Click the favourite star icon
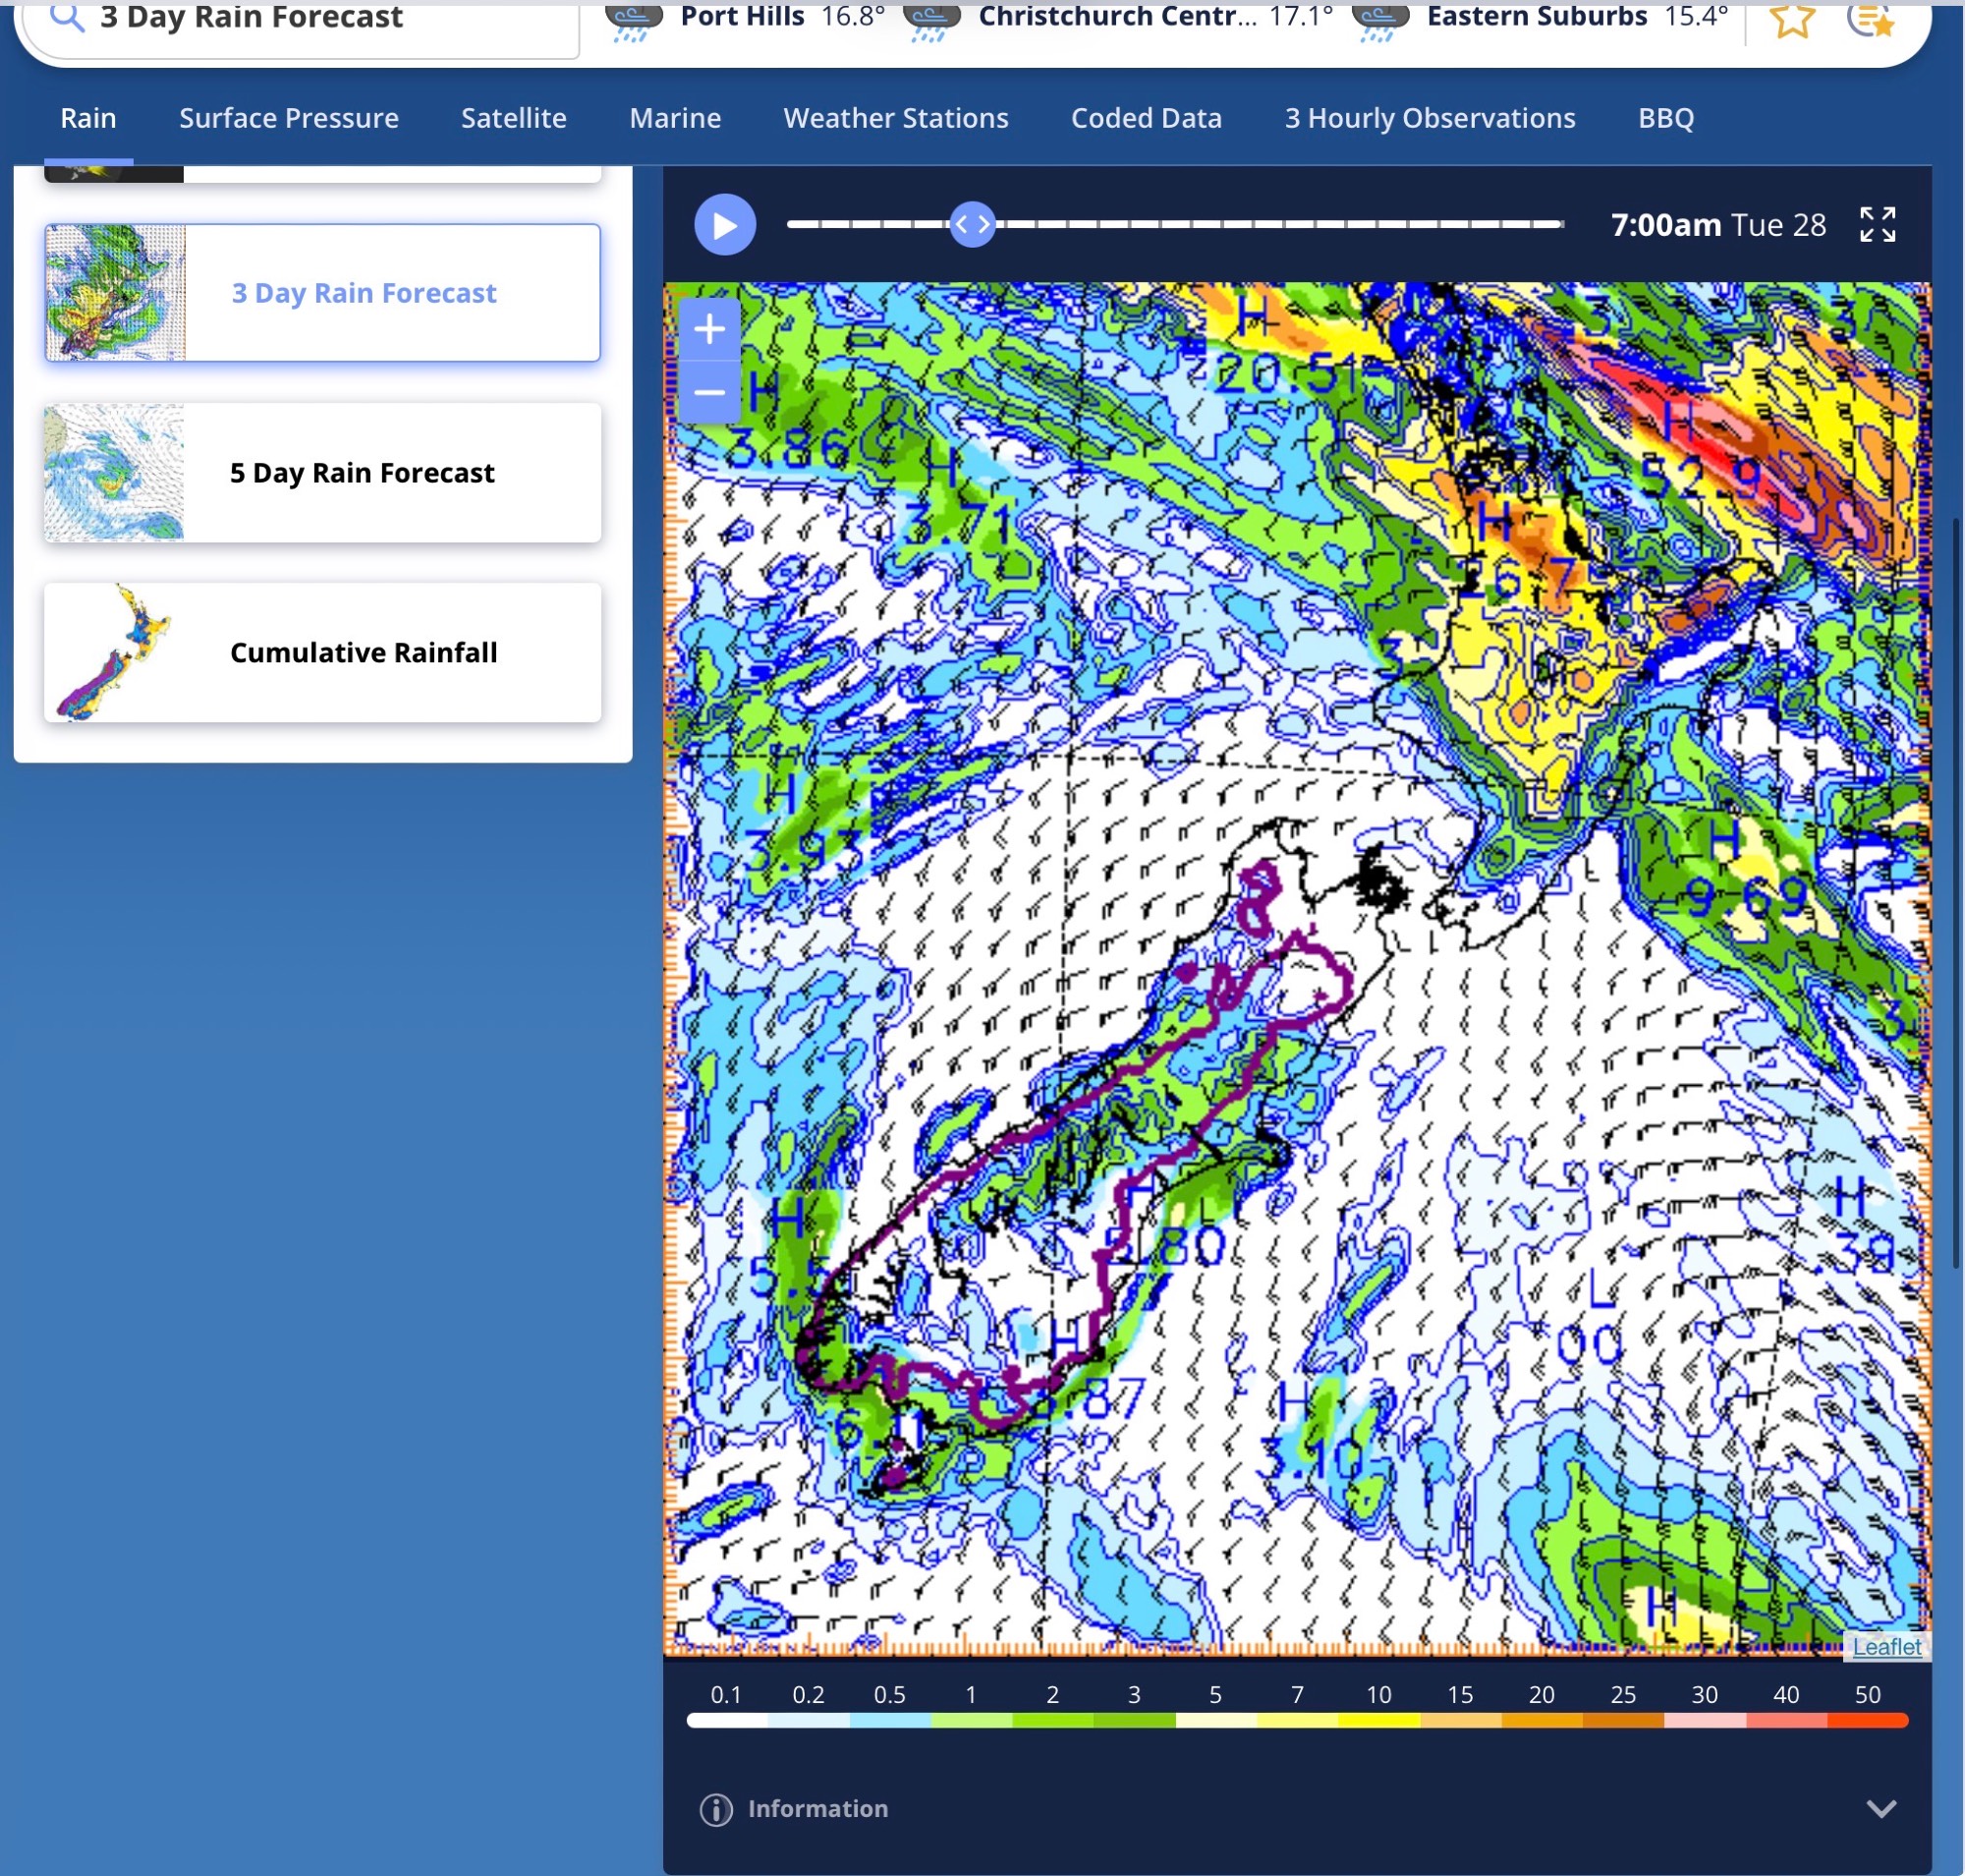The width and height of the screenshot is (1965, 1876). pyautogui.click(x=1791, y=19)
